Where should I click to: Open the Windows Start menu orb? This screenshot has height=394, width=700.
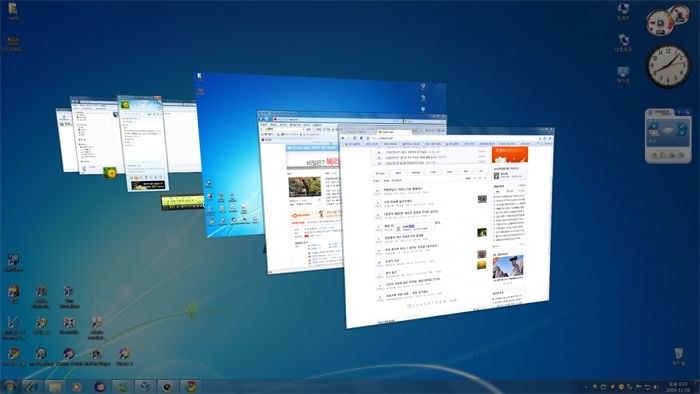(10, 386)
